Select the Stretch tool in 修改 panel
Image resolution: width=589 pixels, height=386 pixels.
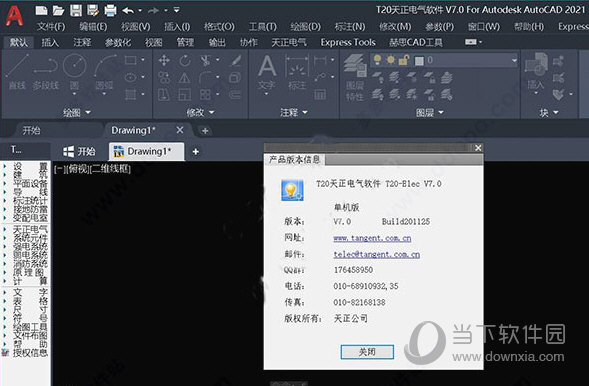point(164,94)
